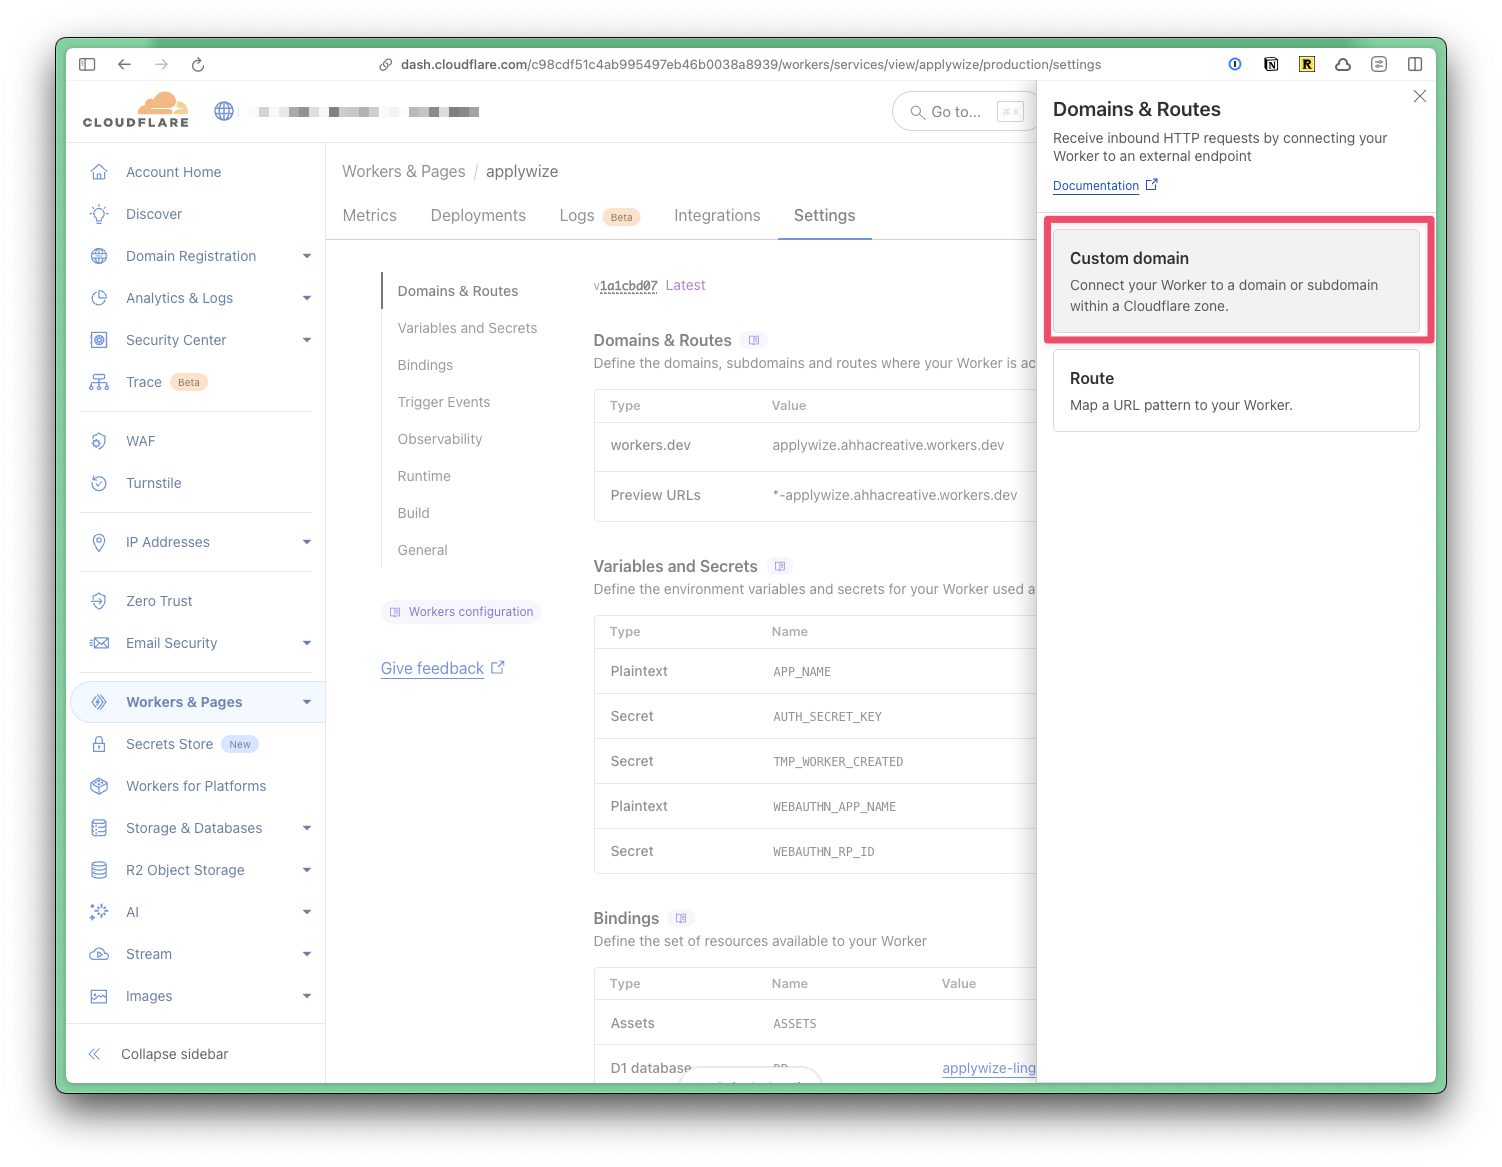Select Variables and Secrets in settings navigation
This screenshot has width=1502, height=1167.
[x=467, y=328]
